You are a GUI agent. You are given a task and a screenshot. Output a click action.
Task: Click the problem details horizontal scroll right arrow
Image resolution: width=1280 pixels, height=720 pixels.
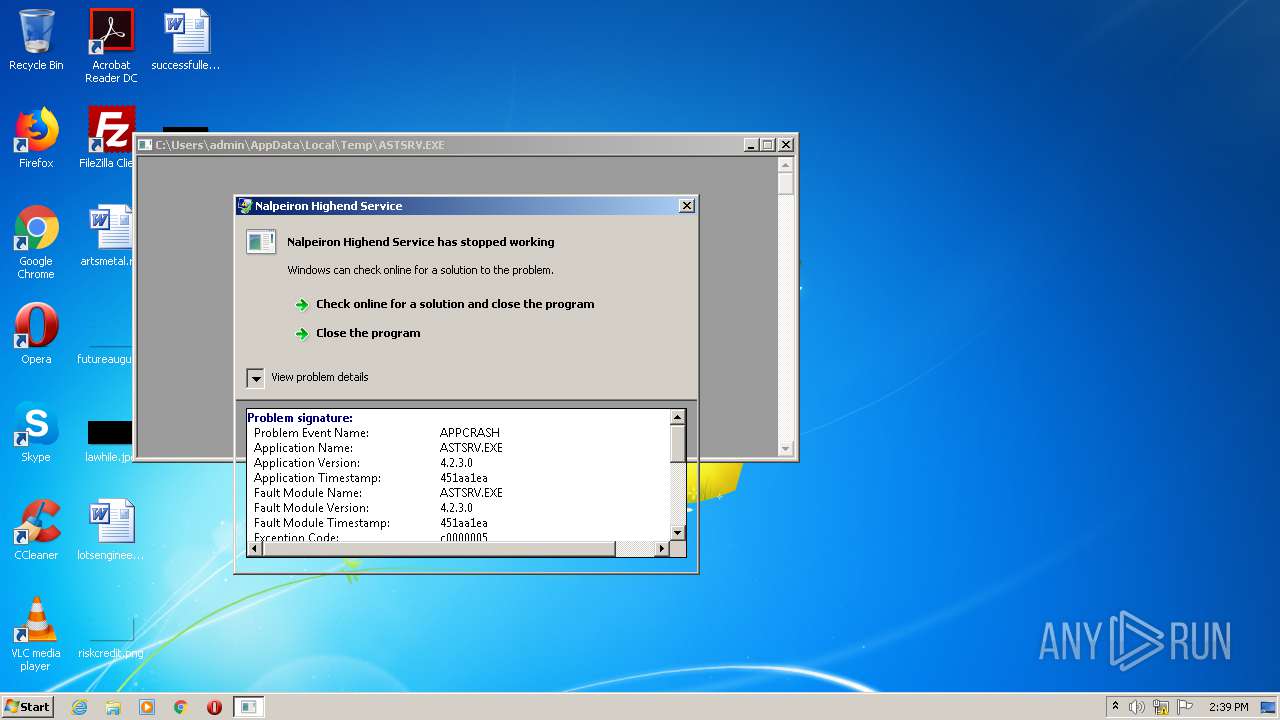[661, 549]
